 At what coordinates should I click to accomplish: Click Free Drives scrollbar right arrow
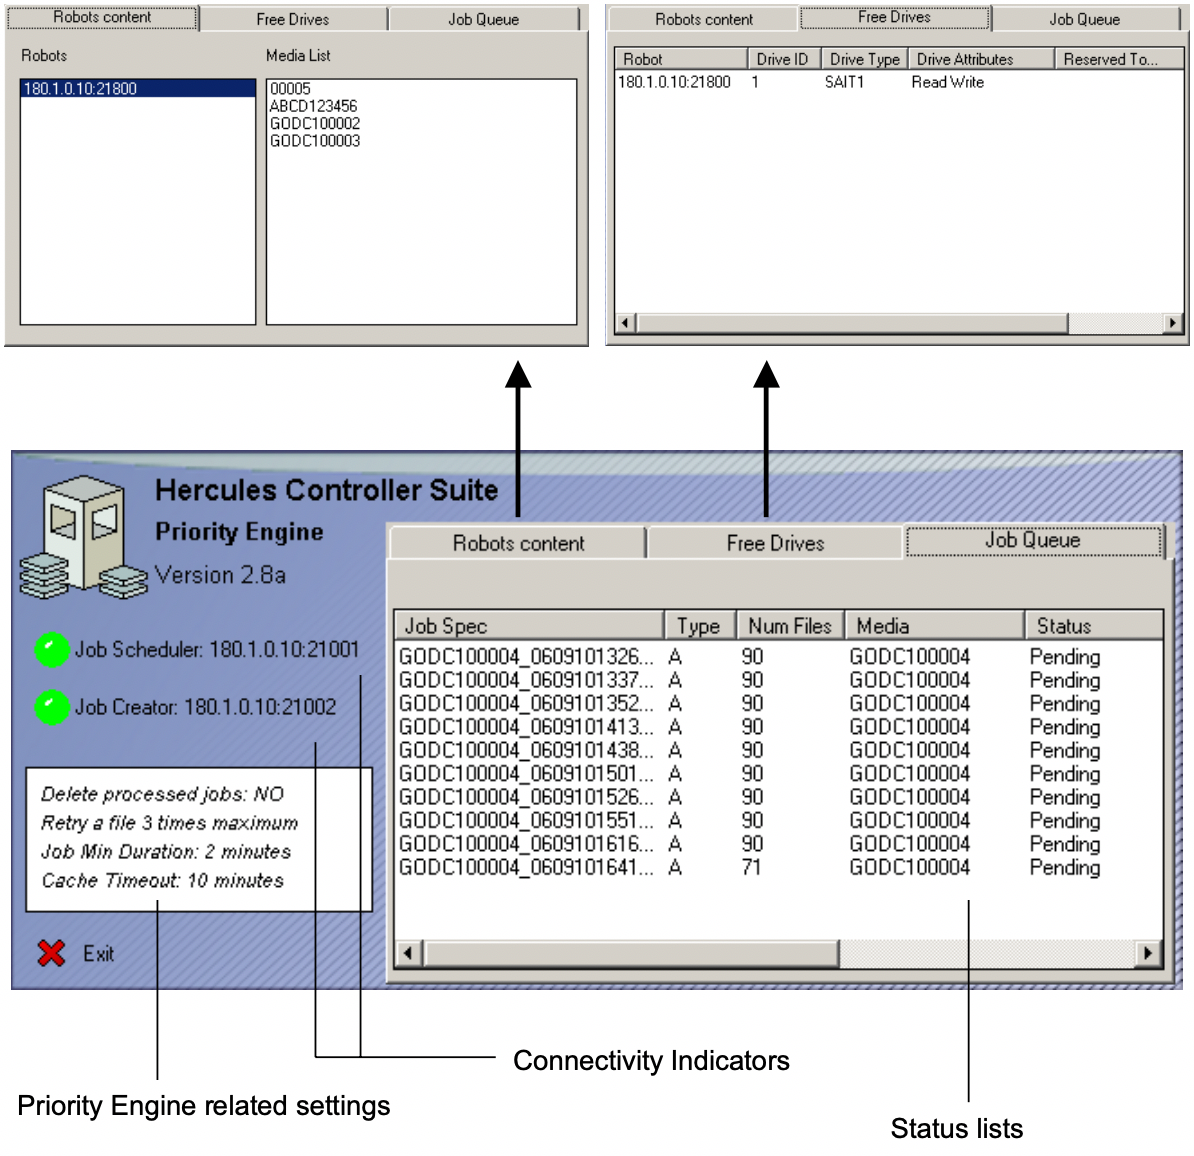(1173, 323)
